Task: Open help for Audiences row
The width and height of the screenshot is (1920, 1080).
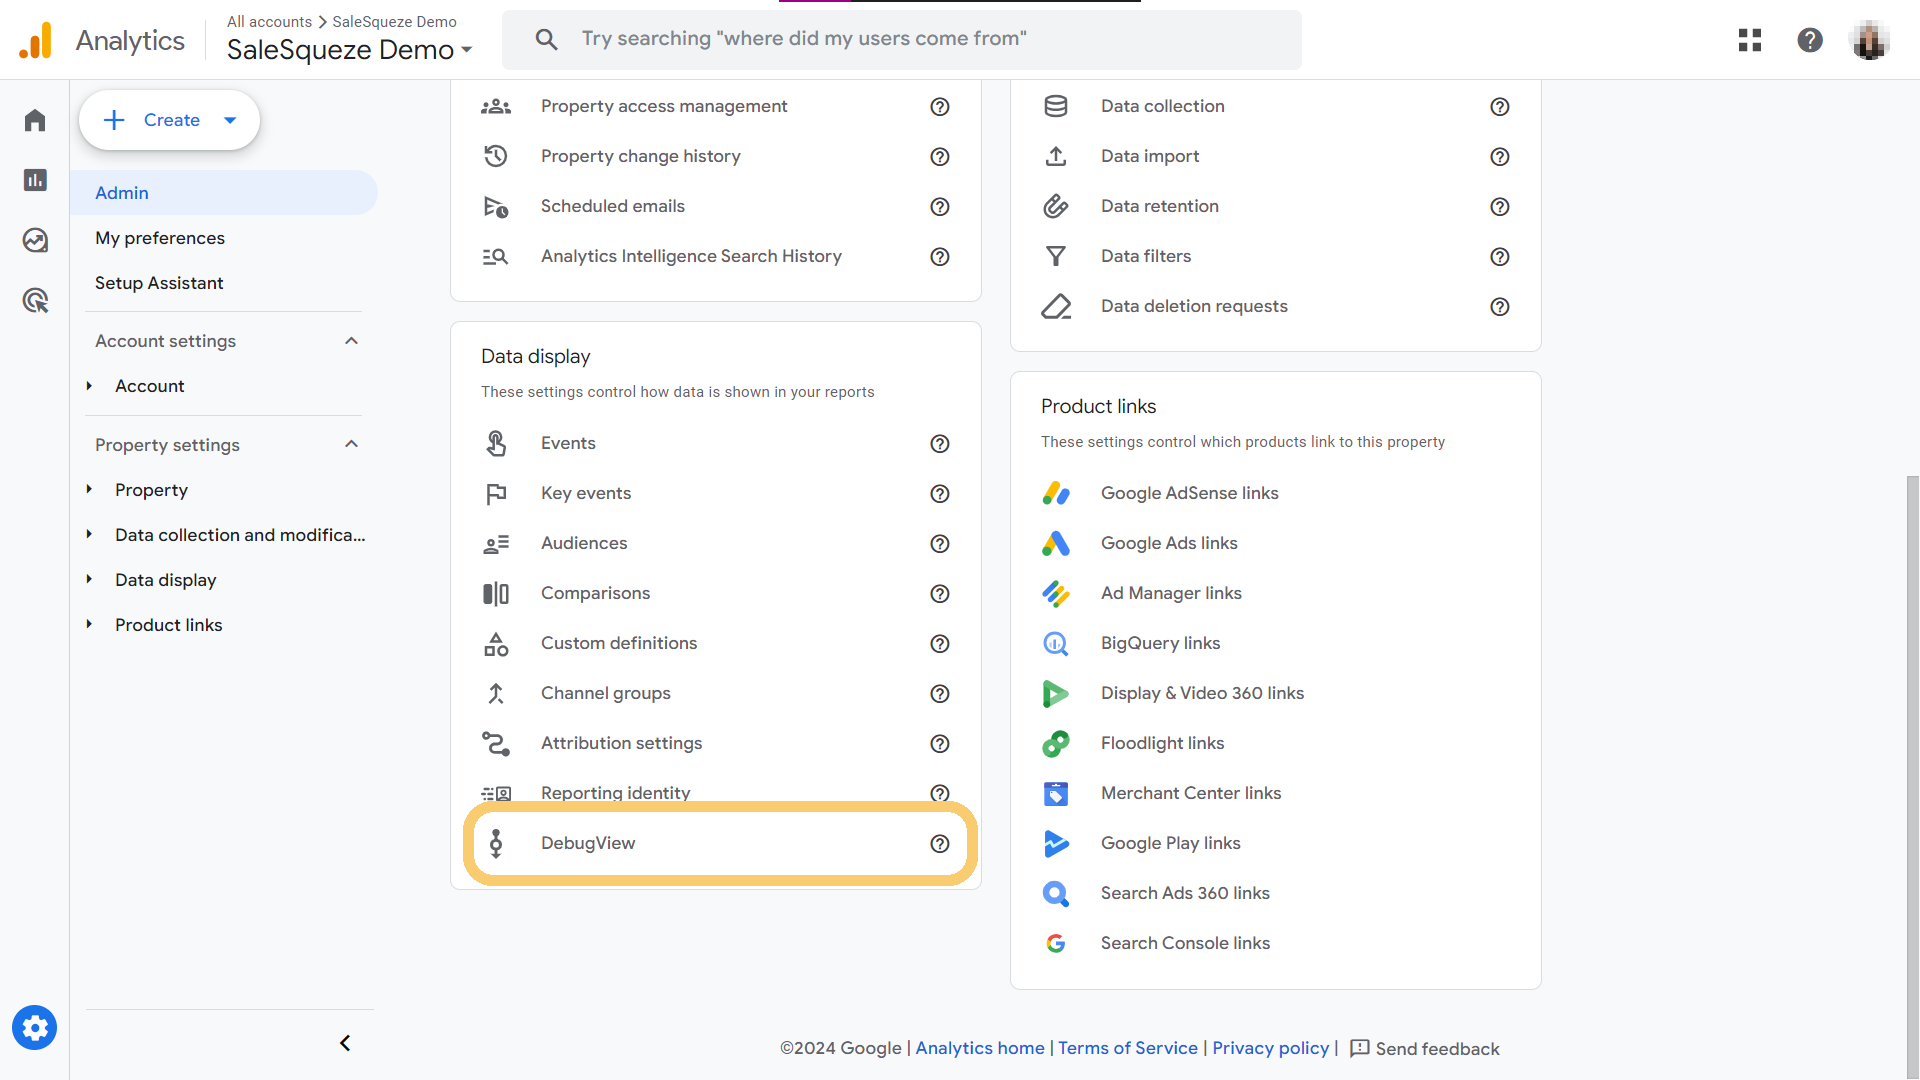Action: (x=940, y=543)
